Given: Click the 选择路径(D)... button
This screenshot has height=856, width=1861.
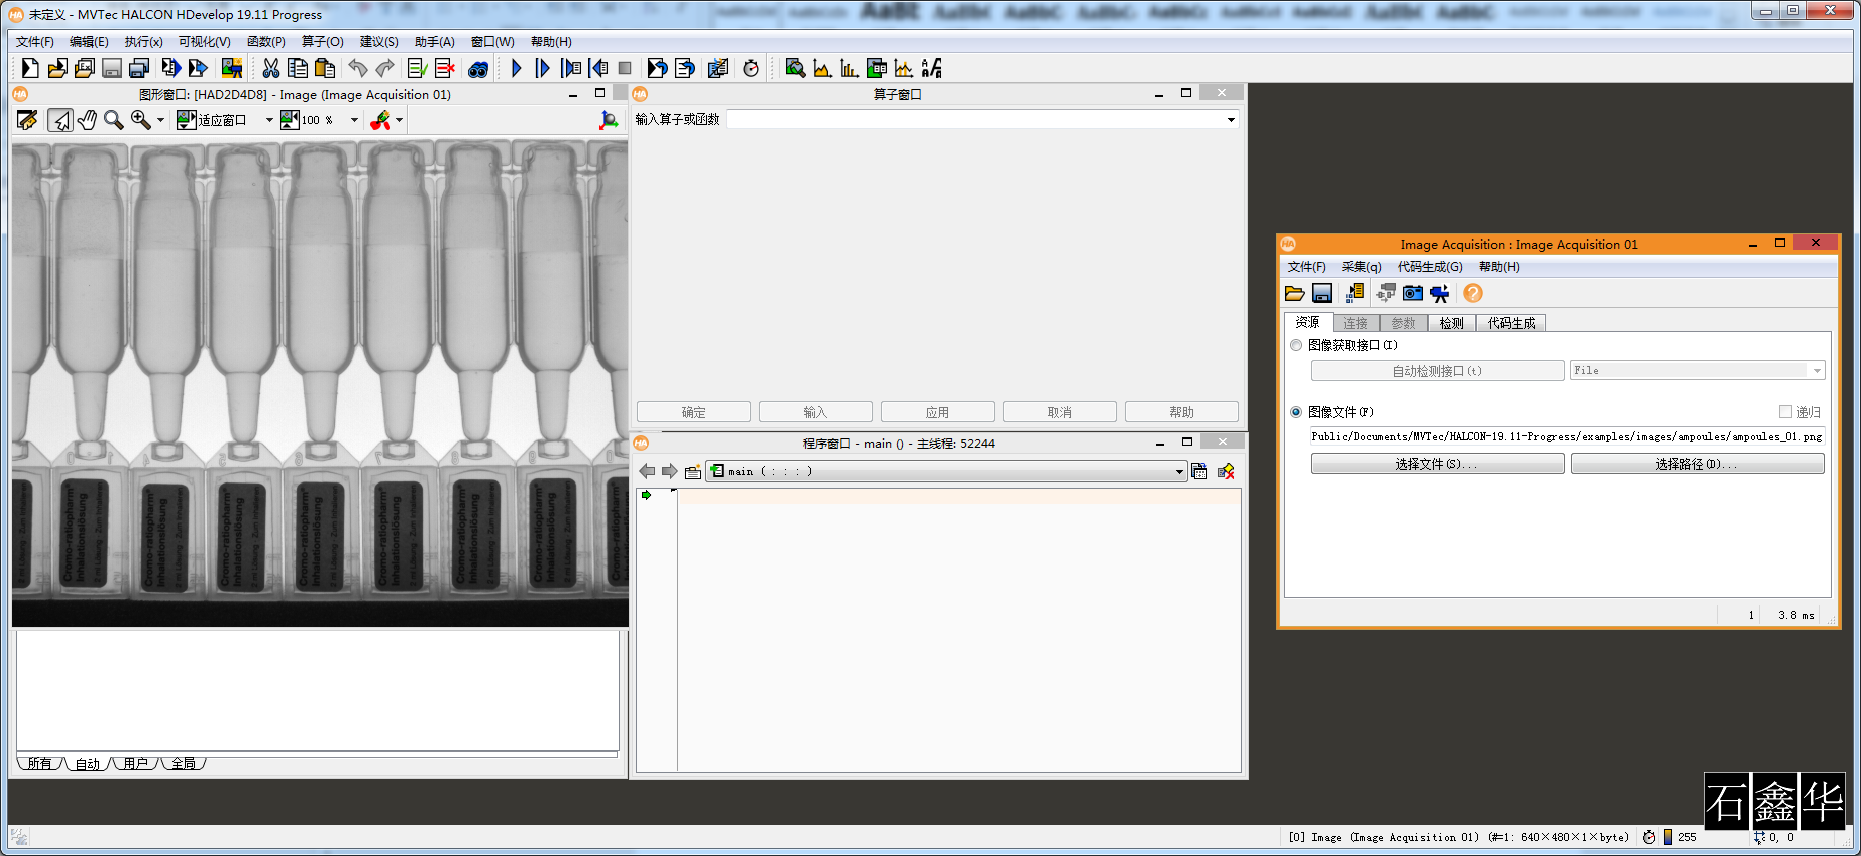Looking at the screenshot, I should 1697,464.
